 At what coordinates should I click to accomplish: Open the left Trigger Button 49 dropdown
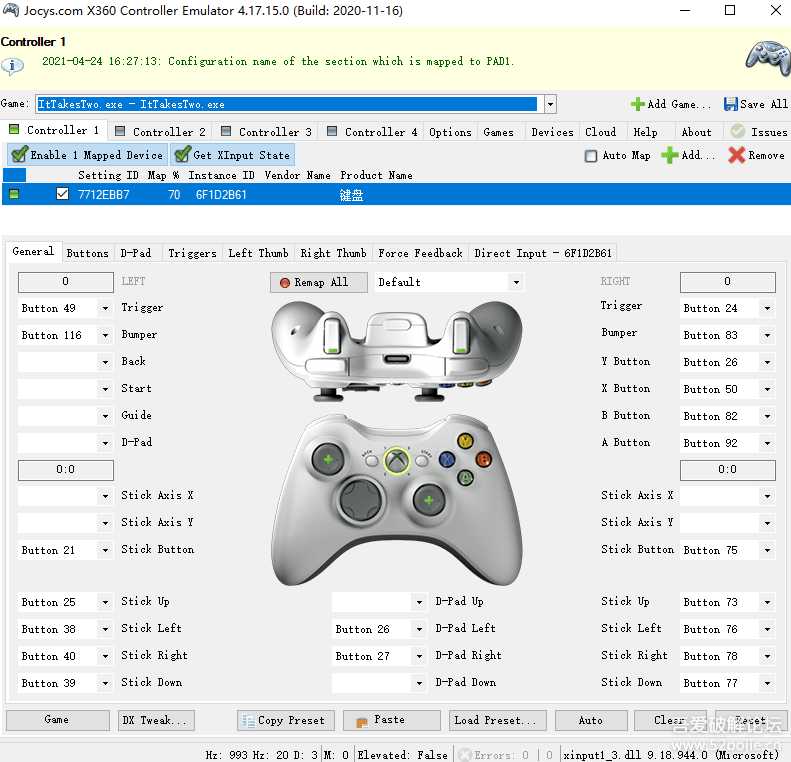105,309
